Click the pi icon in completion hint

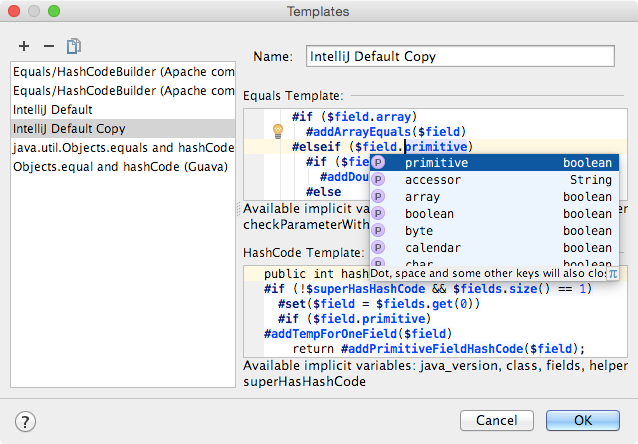[x=613, y=273]
